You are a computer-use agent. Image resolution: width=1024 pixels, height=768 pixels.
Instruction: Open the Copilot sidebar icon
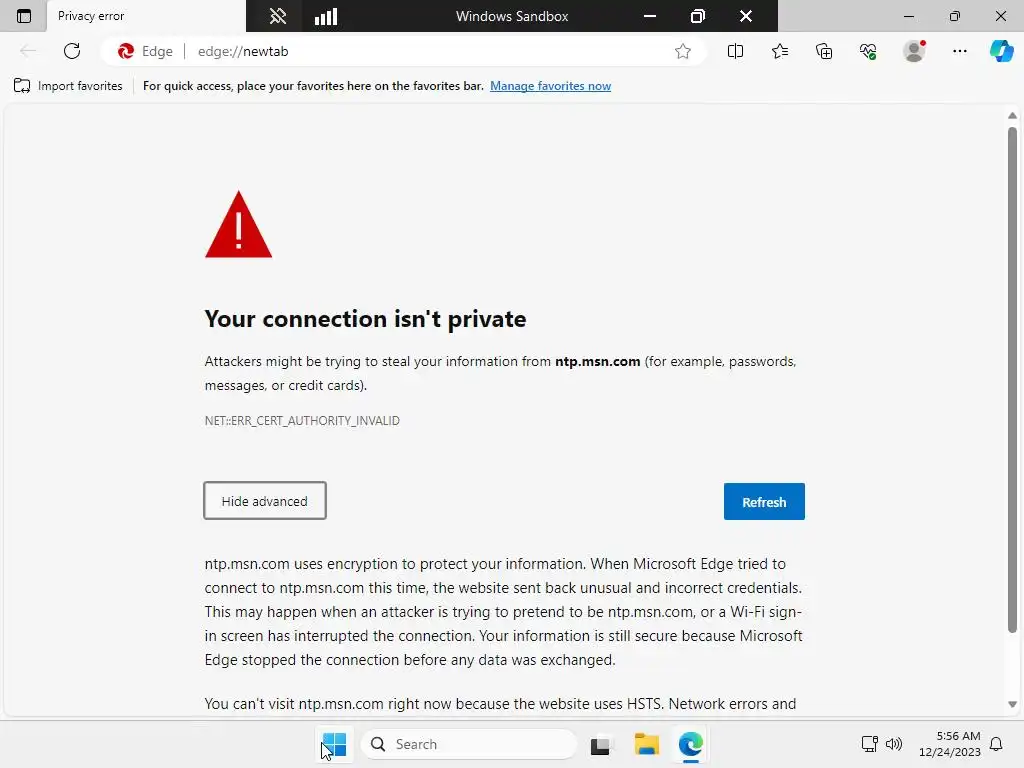click(x=1001, y=51)
